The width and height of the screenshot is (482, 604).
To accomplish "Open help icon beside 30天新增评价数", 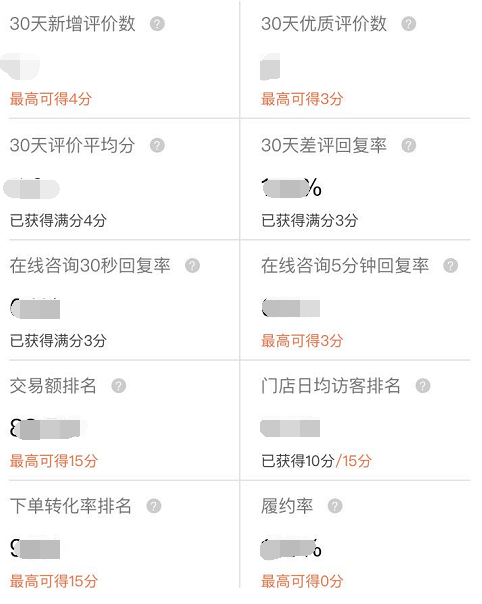I will pos(157,24).
